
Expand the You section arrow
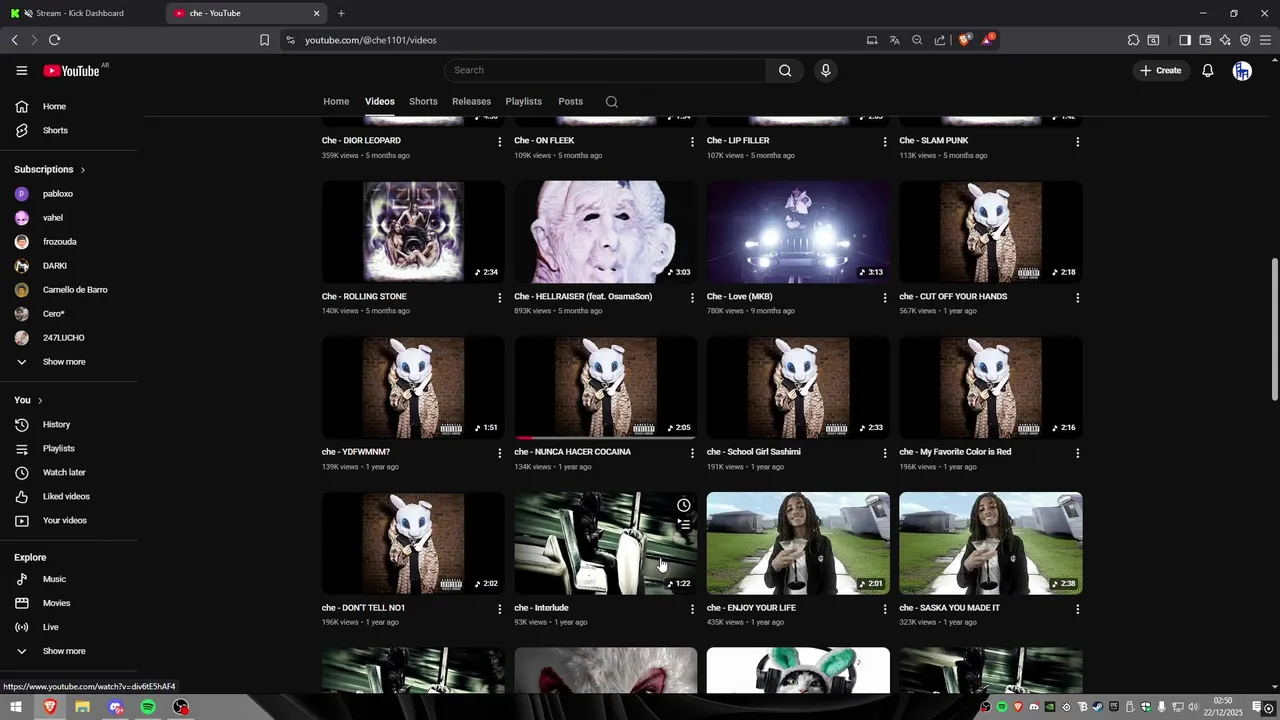40,401
